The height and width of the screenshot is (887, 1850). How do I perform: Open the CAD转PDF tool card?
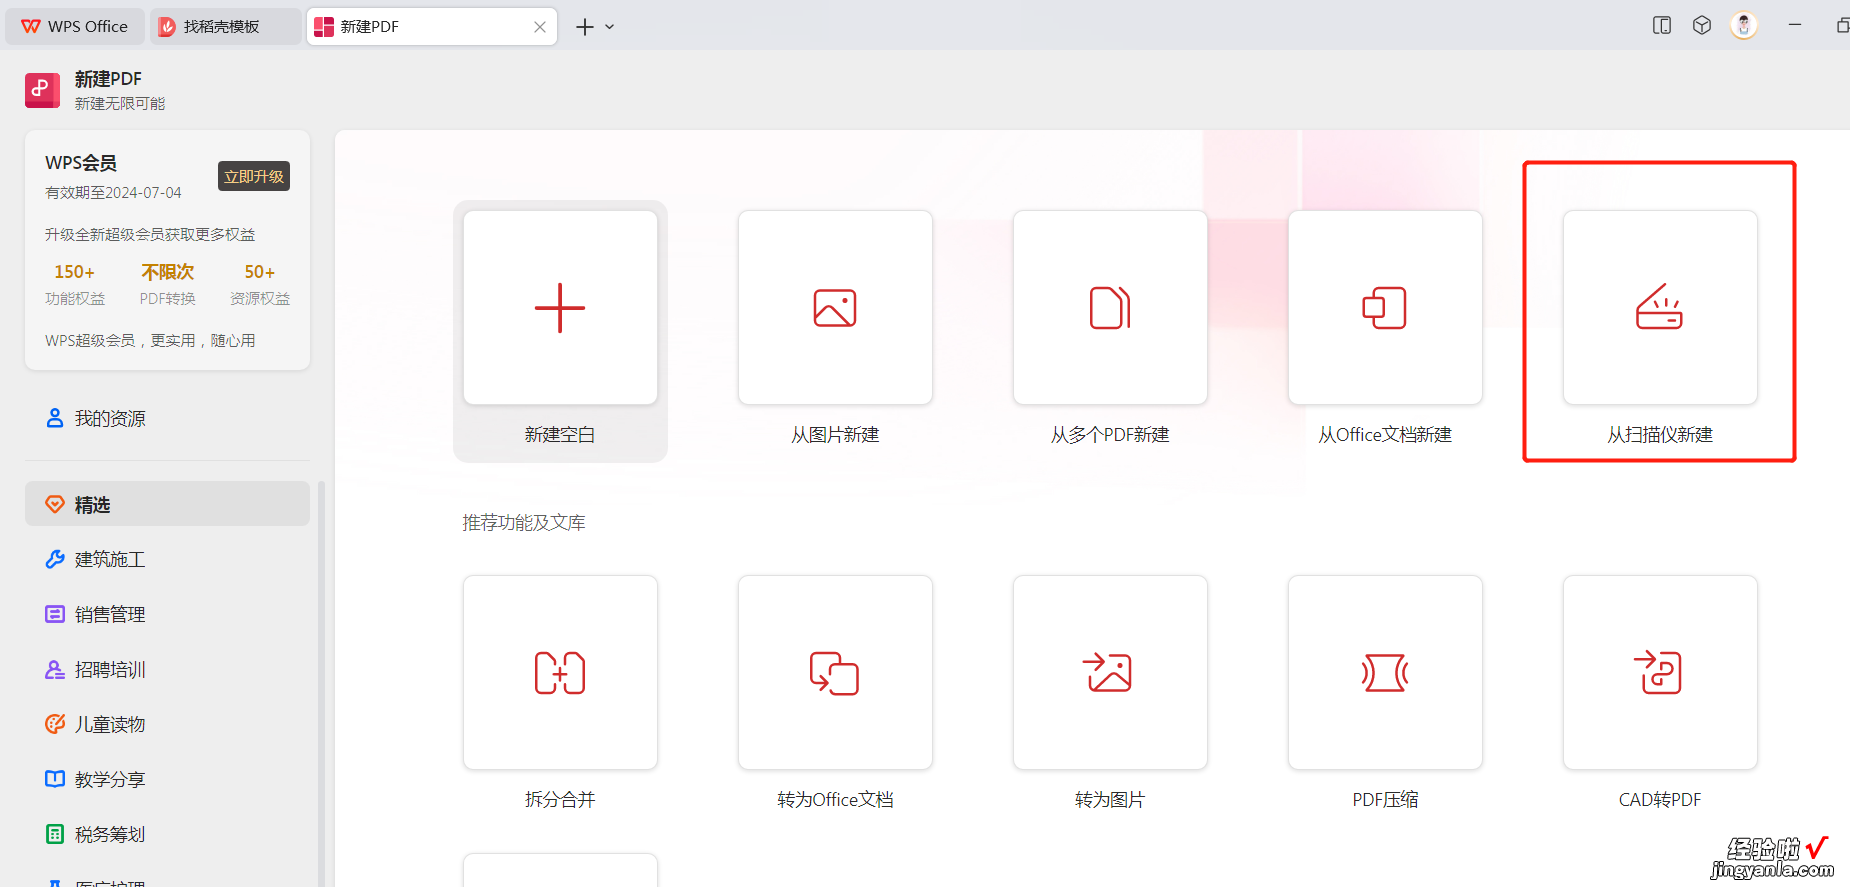click(1660, 673)
